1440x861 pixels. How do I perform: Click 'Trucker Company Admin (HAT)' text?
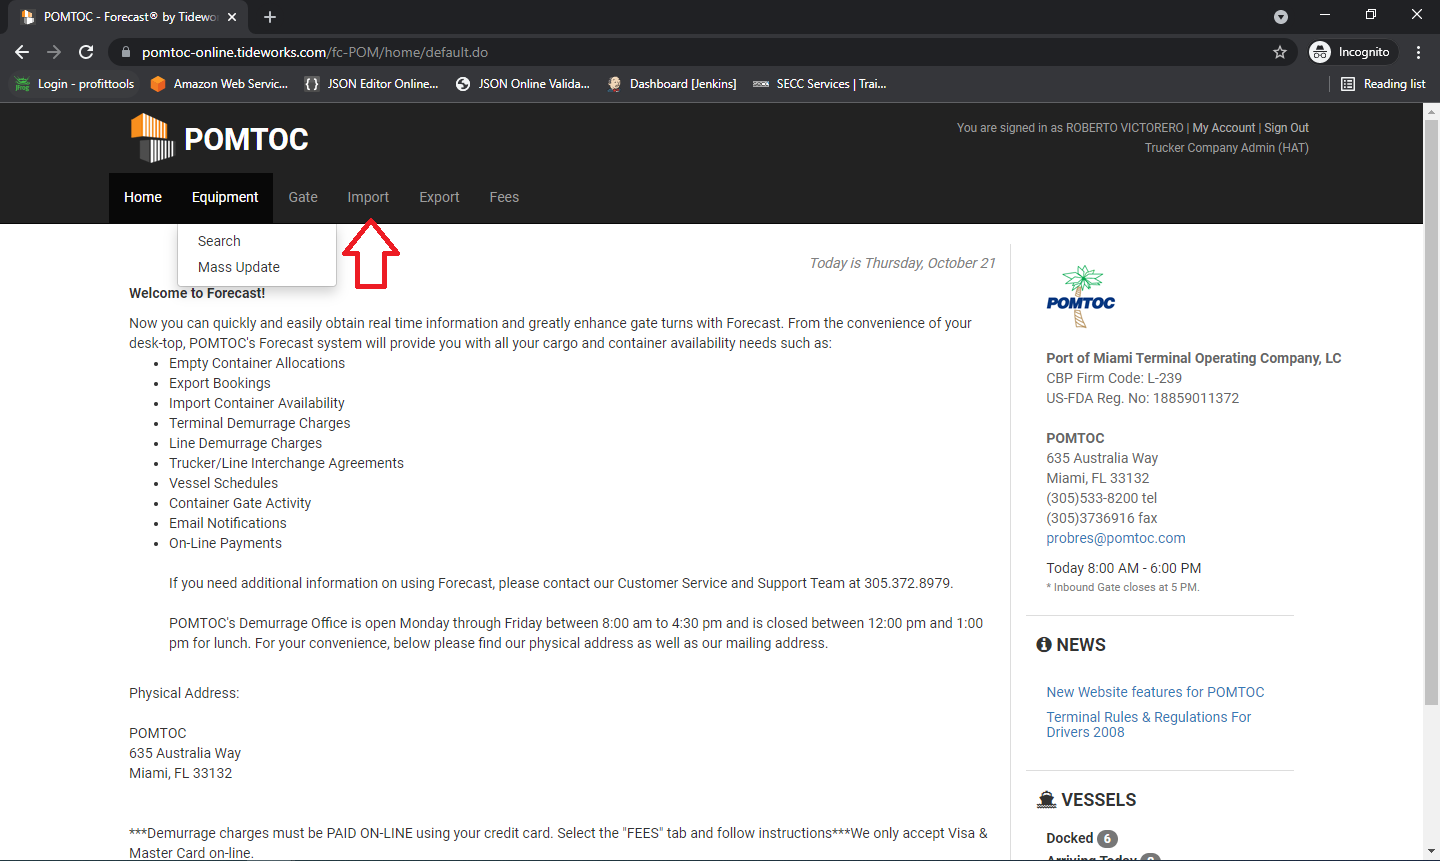click(x=1227, y=148)
